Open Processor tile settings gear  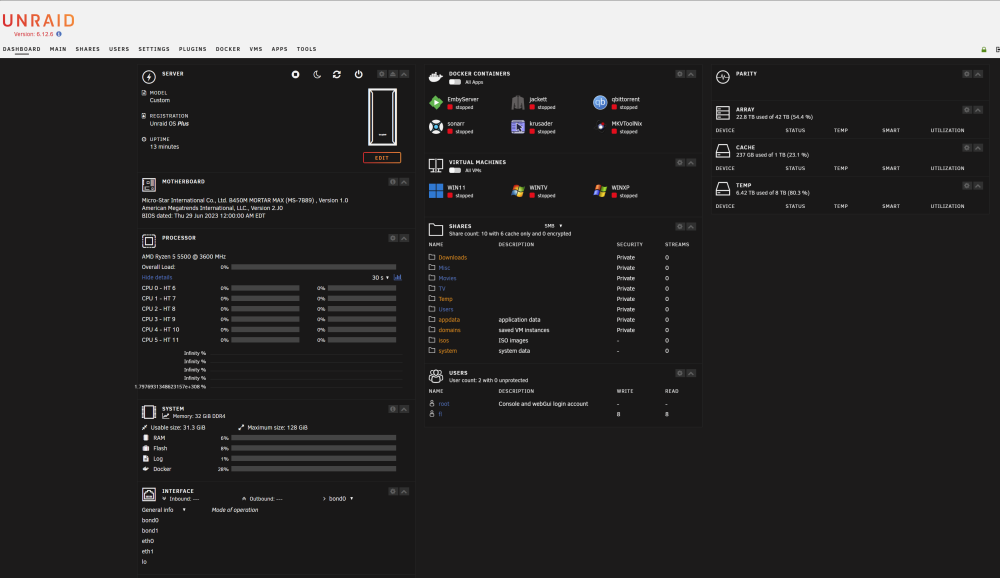[393, 238]
